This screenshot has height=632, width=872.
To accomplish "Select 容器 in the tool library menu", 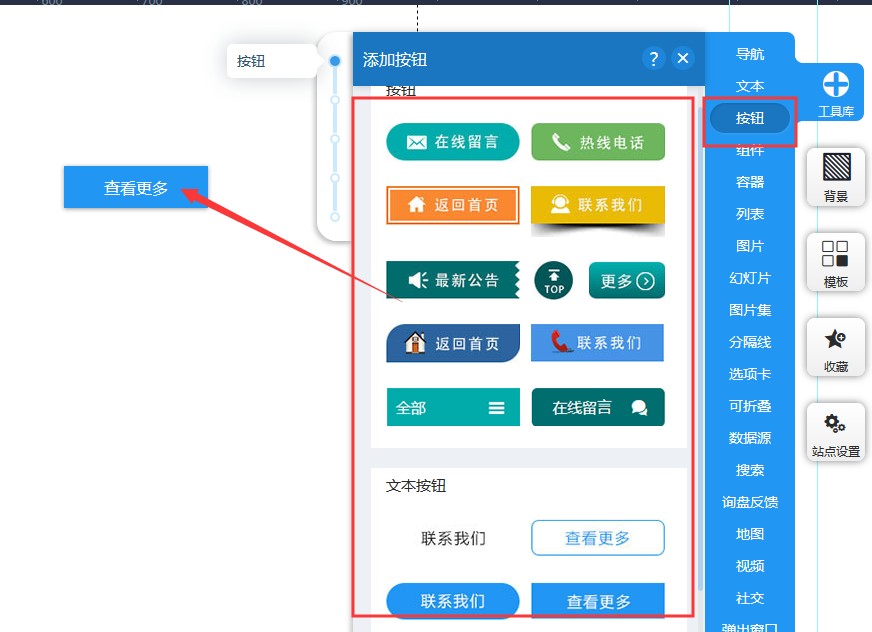I will pyautogui.click(x=750, y=182).
